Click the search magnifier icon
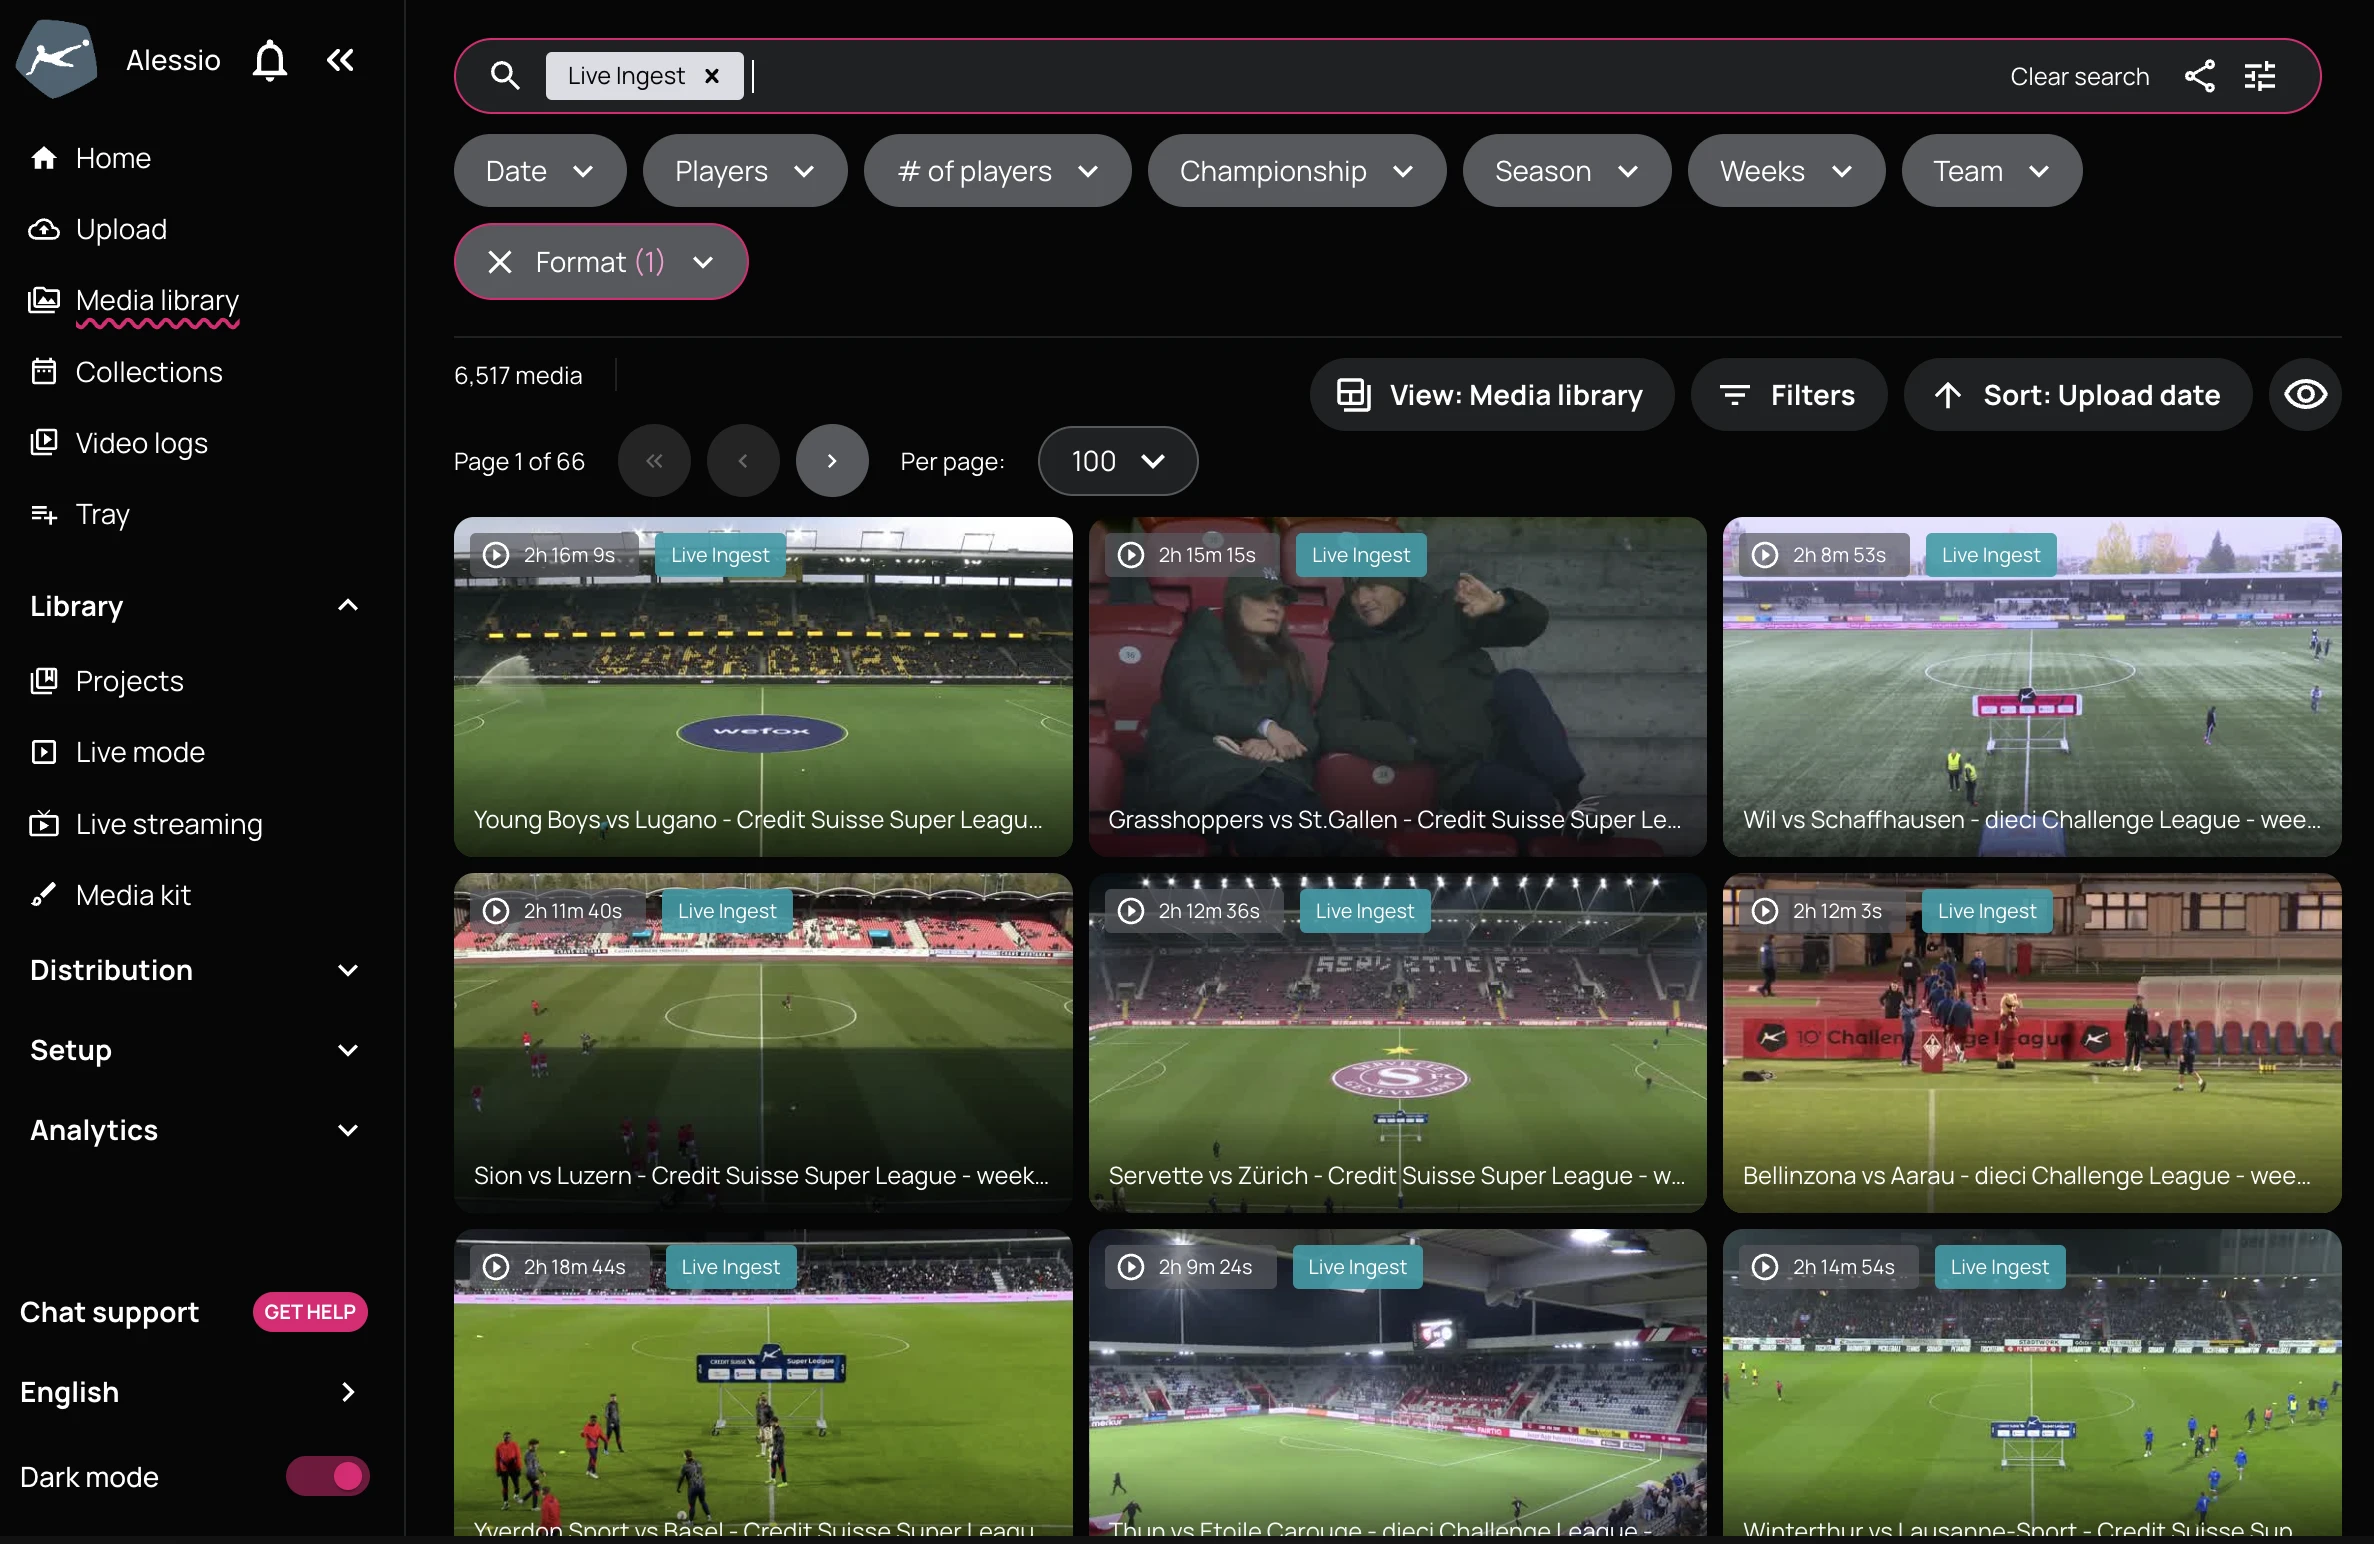Image resolution: width=2374 pixels, height=1544 pixels. tap(505, 76)
